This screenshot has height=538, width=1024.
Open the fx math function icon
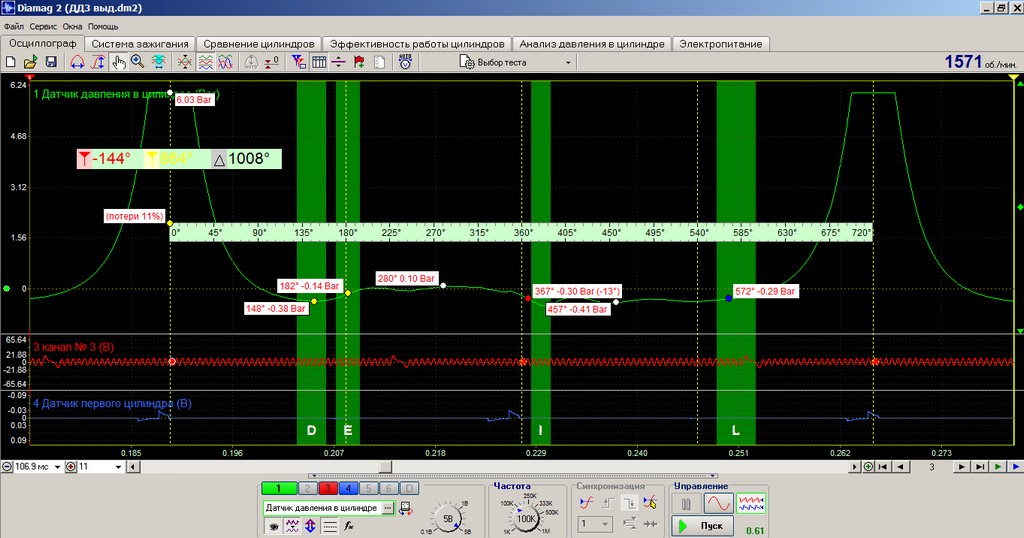coord(349,526)
